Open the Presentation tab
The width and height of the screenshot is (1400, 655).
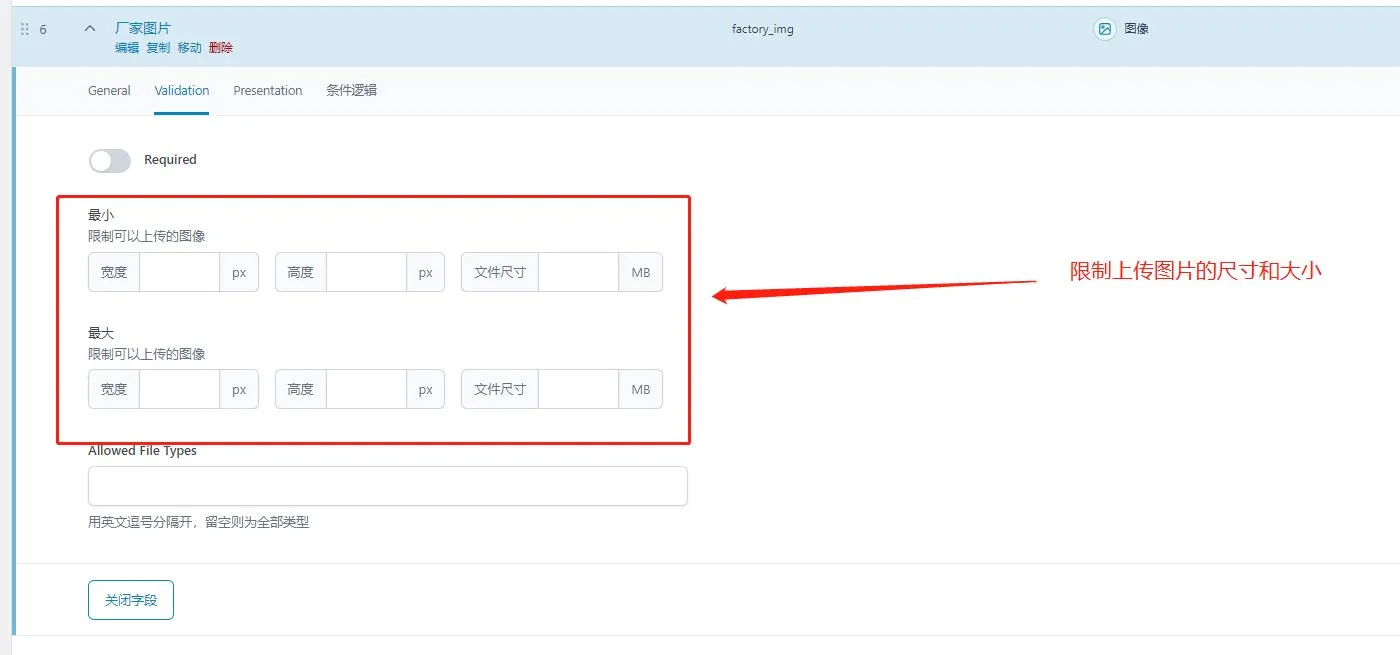268,91
